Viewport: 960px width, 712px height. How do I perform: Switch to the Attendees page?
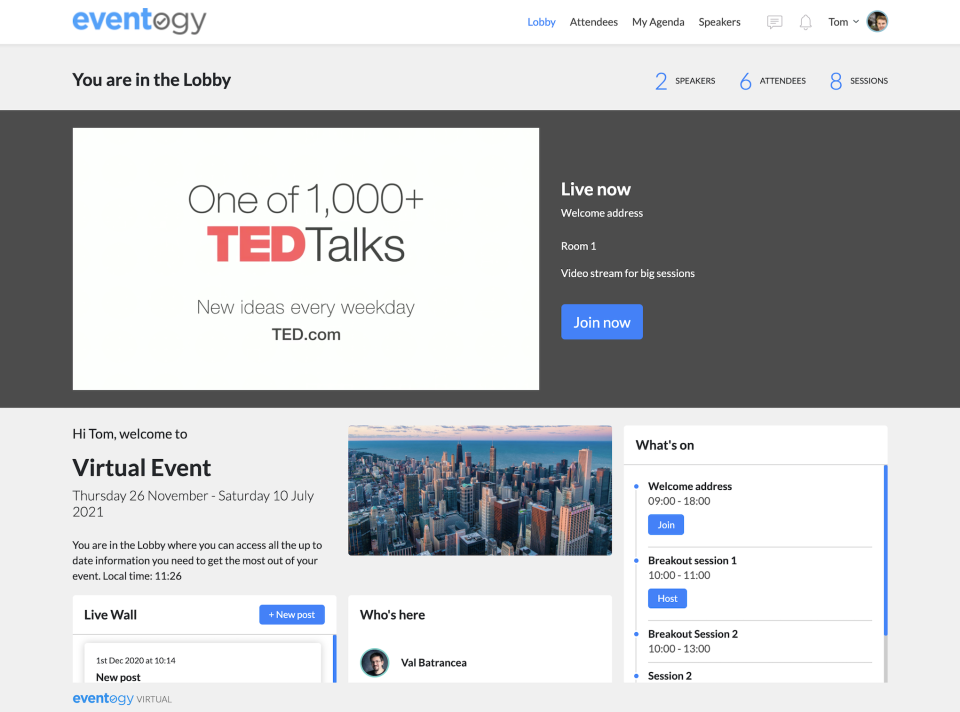pyautogui.click(x=594, y=21)
